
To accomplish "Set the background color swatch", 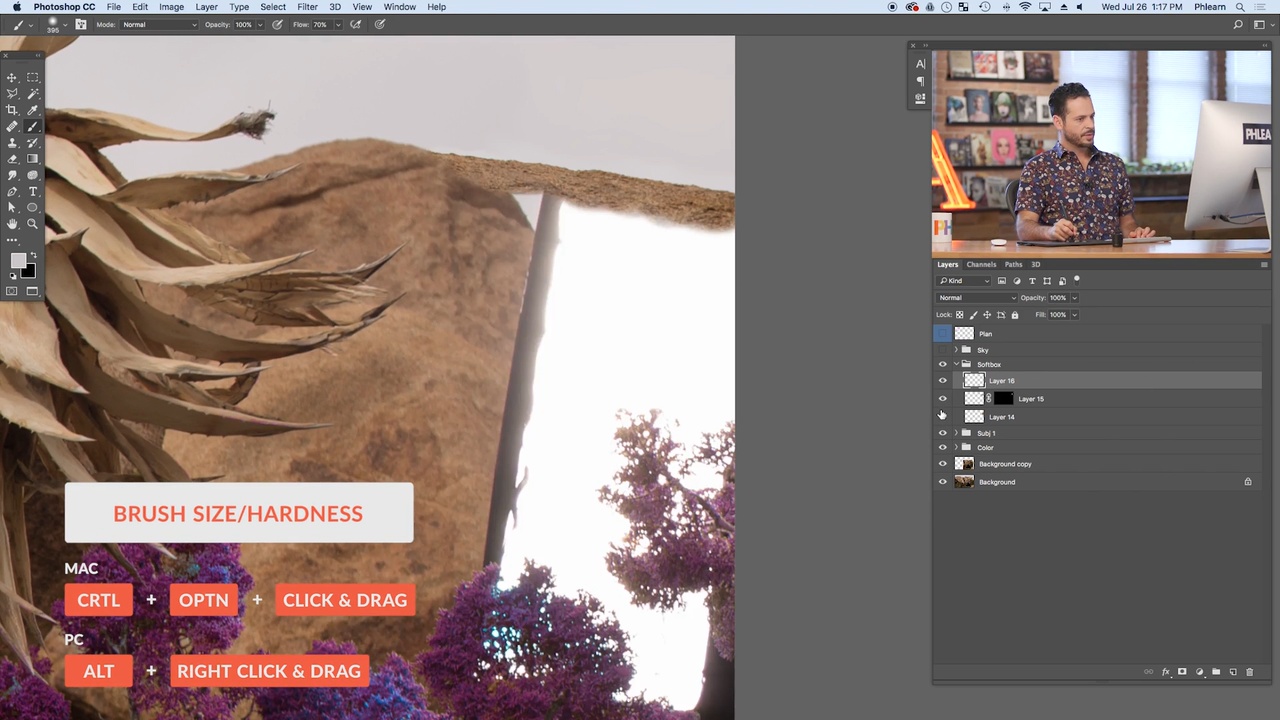I will coord(28,271).
